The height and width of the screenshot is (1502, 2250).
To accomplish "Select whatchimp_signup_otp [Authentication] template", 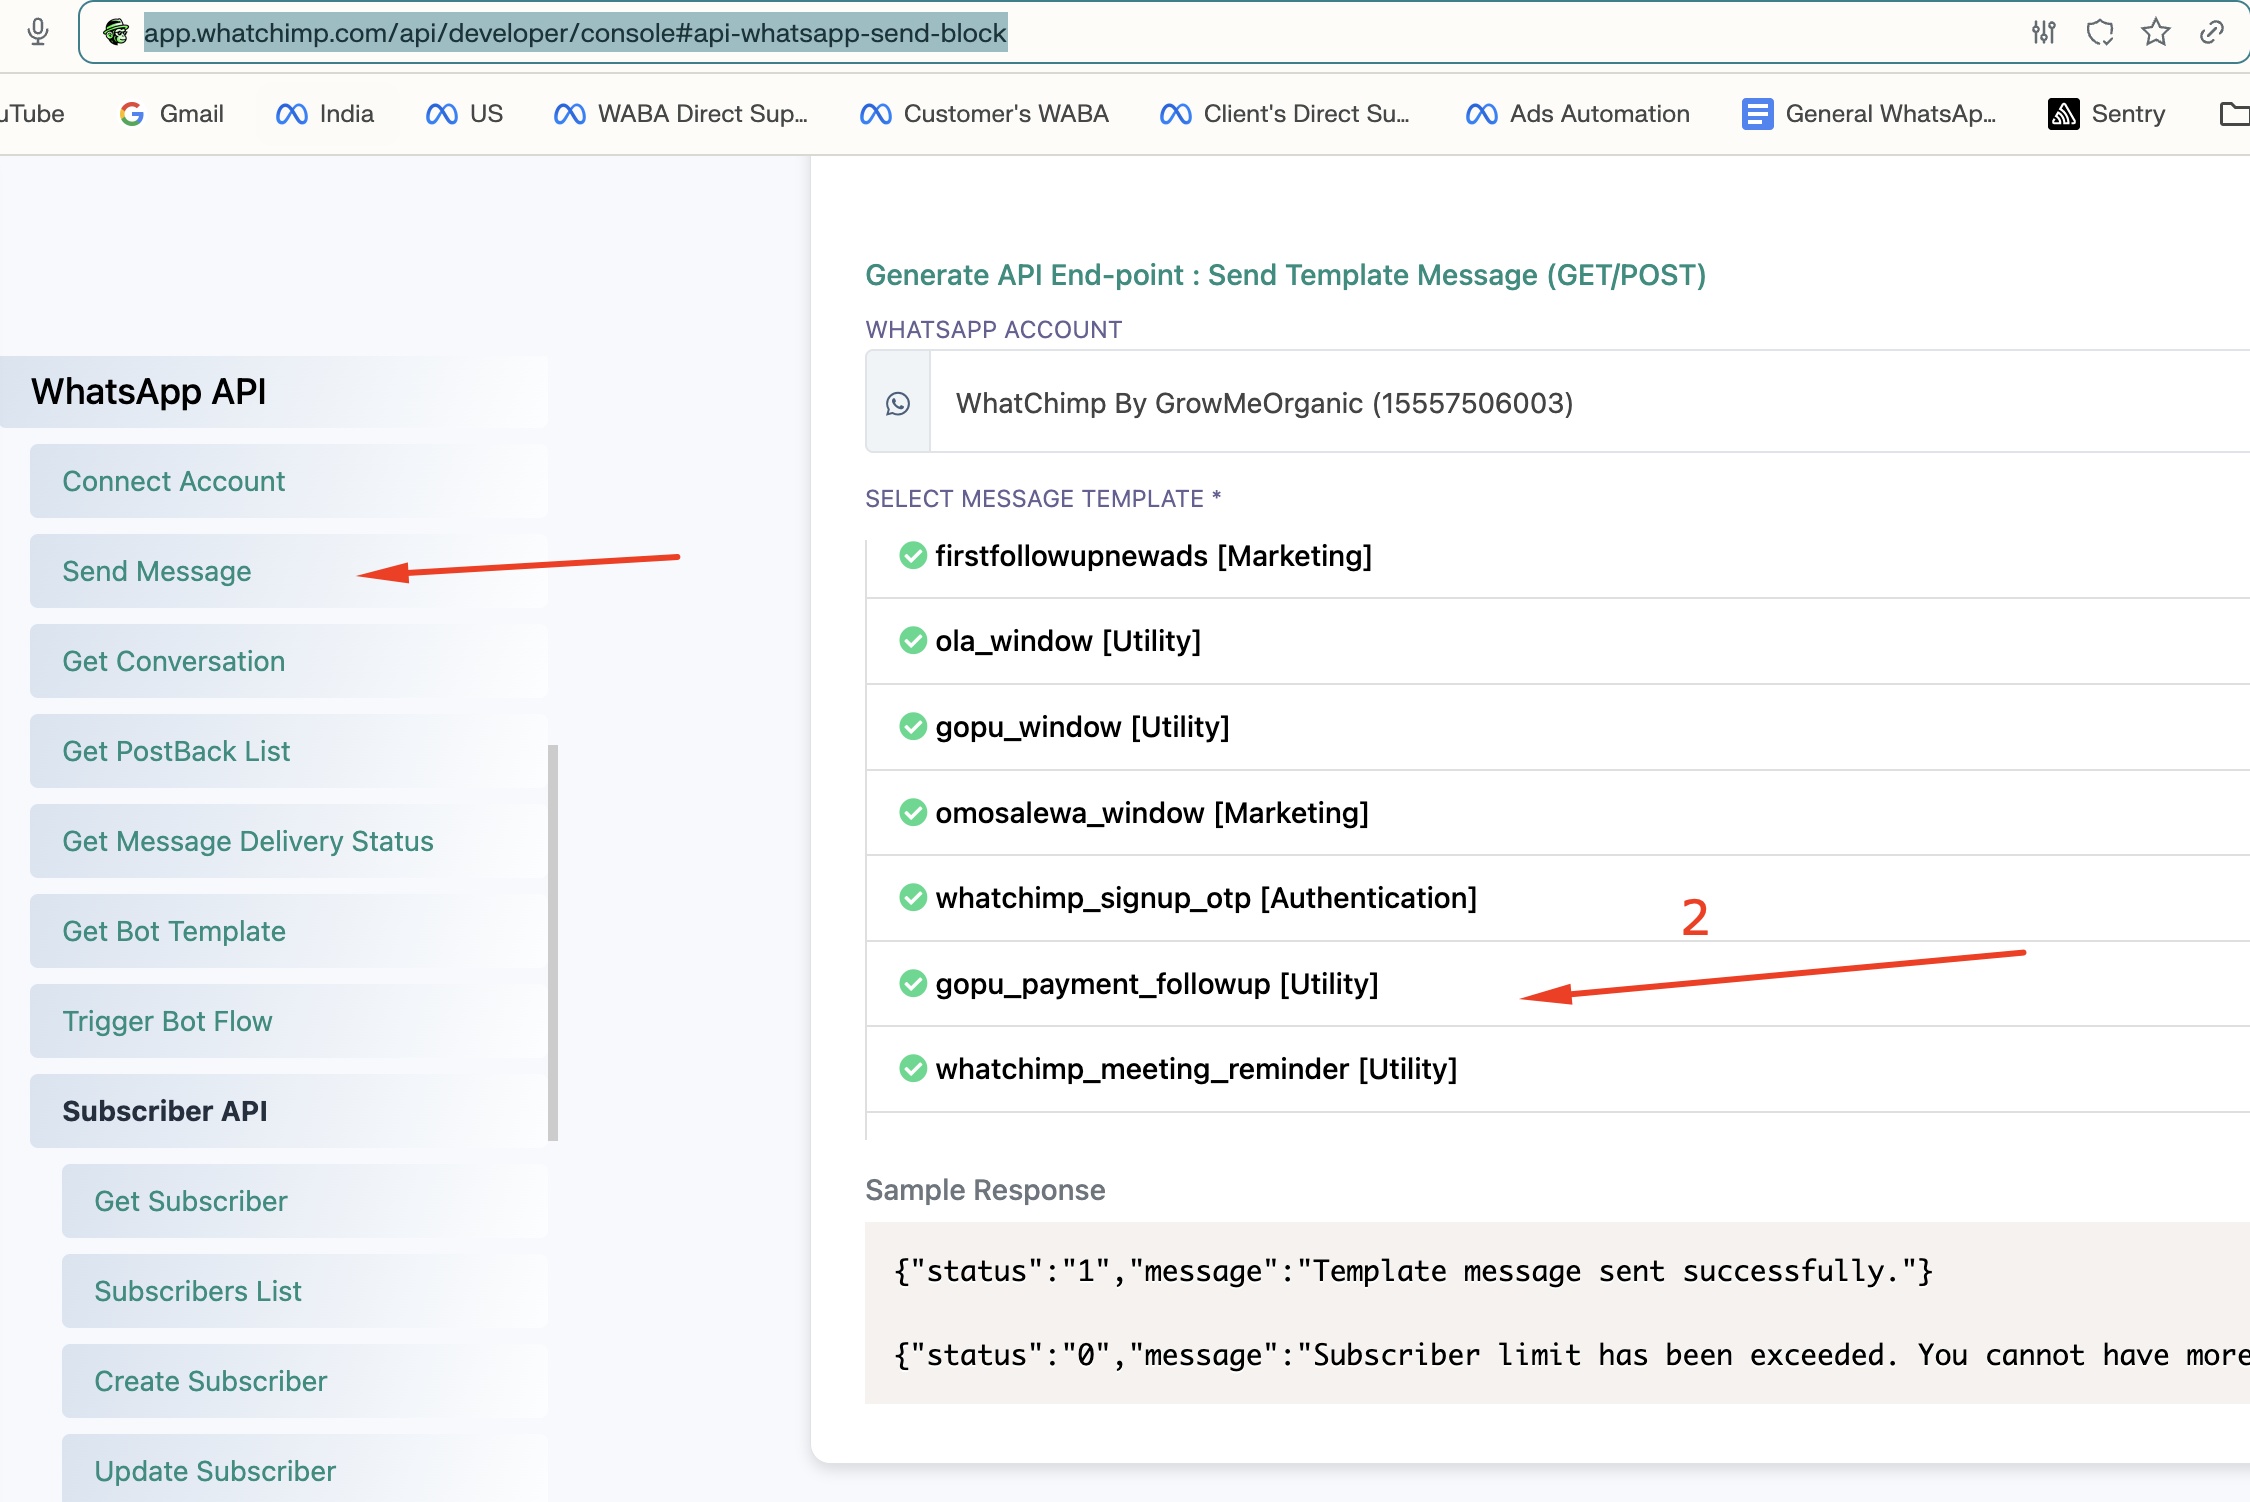I will [1558, 898].
